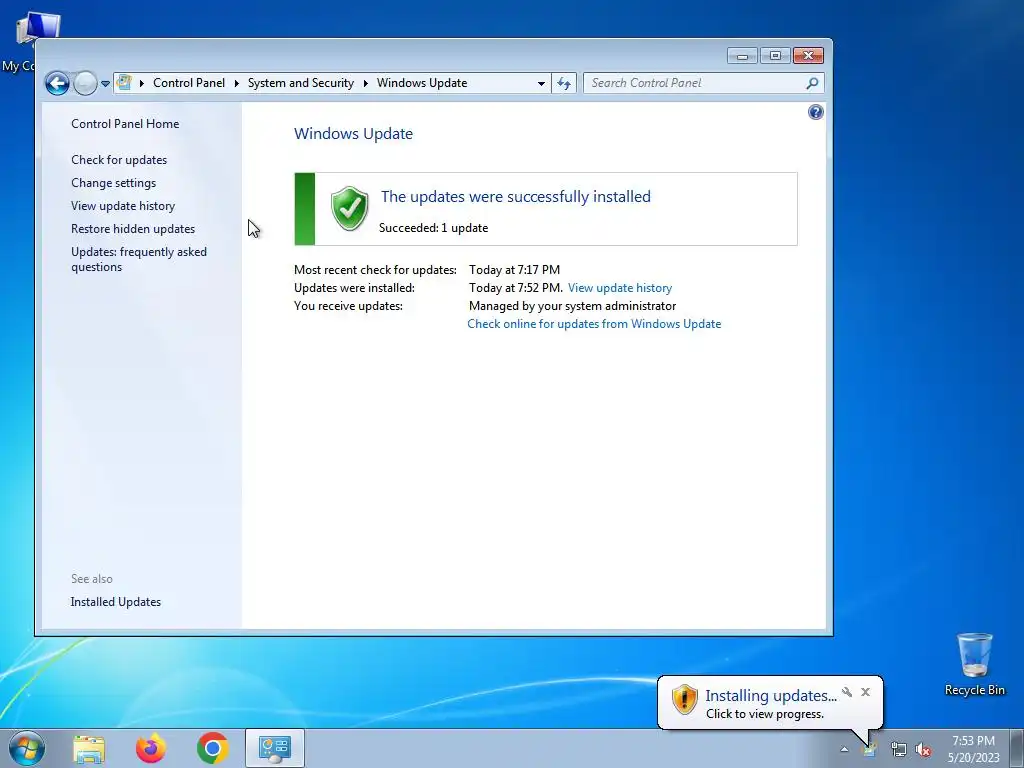1024x768 pixels.
Task: Click the muted volume tray icon
Action: [923, 750]
